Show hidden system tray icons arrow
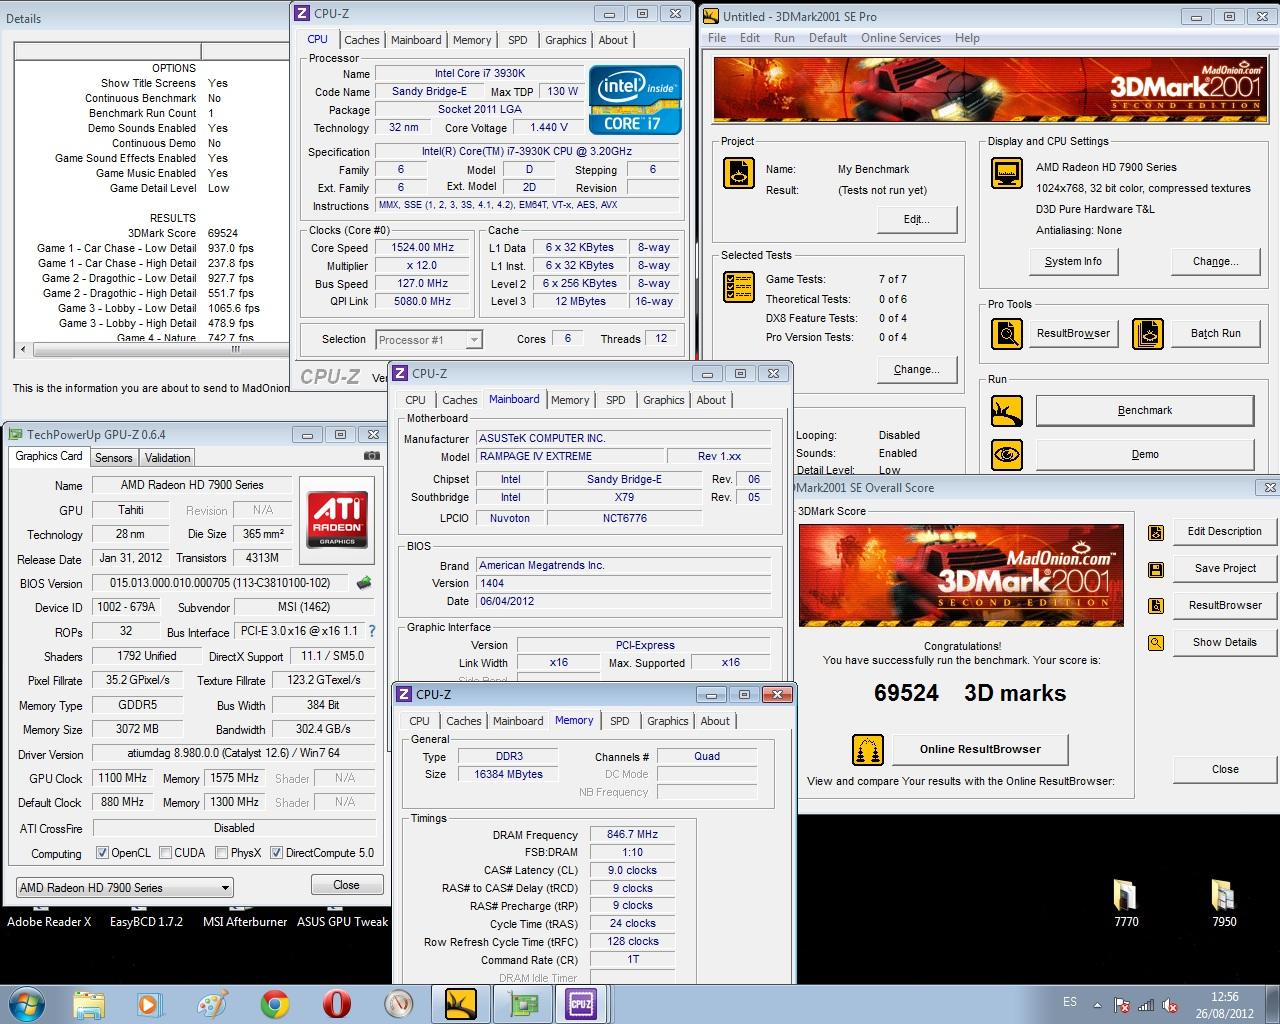The height and width of the screenshot is (1024, 1280). click(x=1098, y=1005)
